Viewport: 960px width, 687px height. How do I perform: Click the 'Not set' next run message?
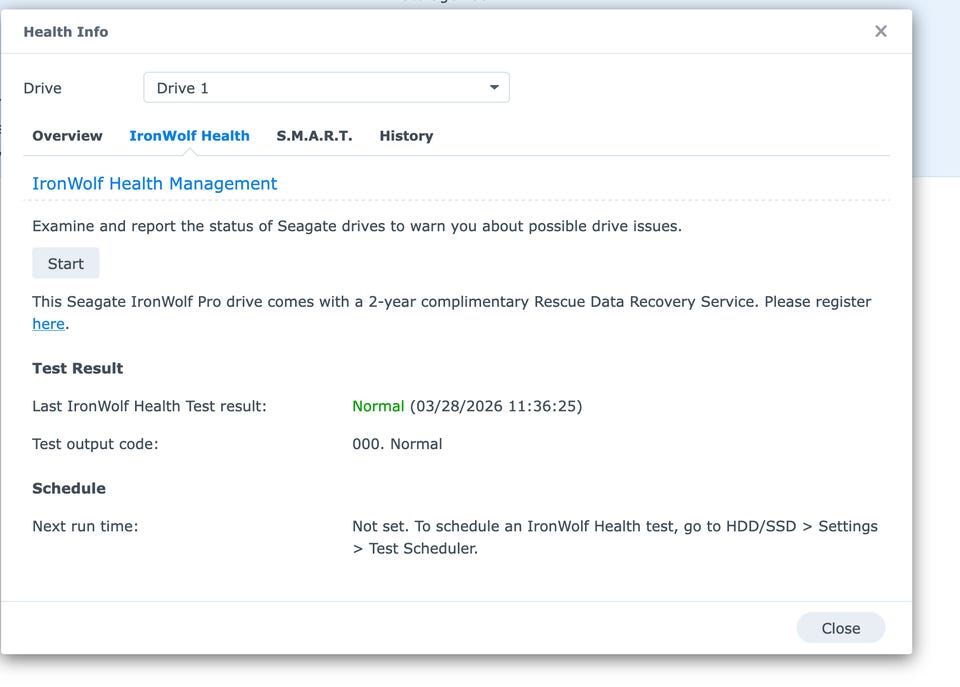614,527
